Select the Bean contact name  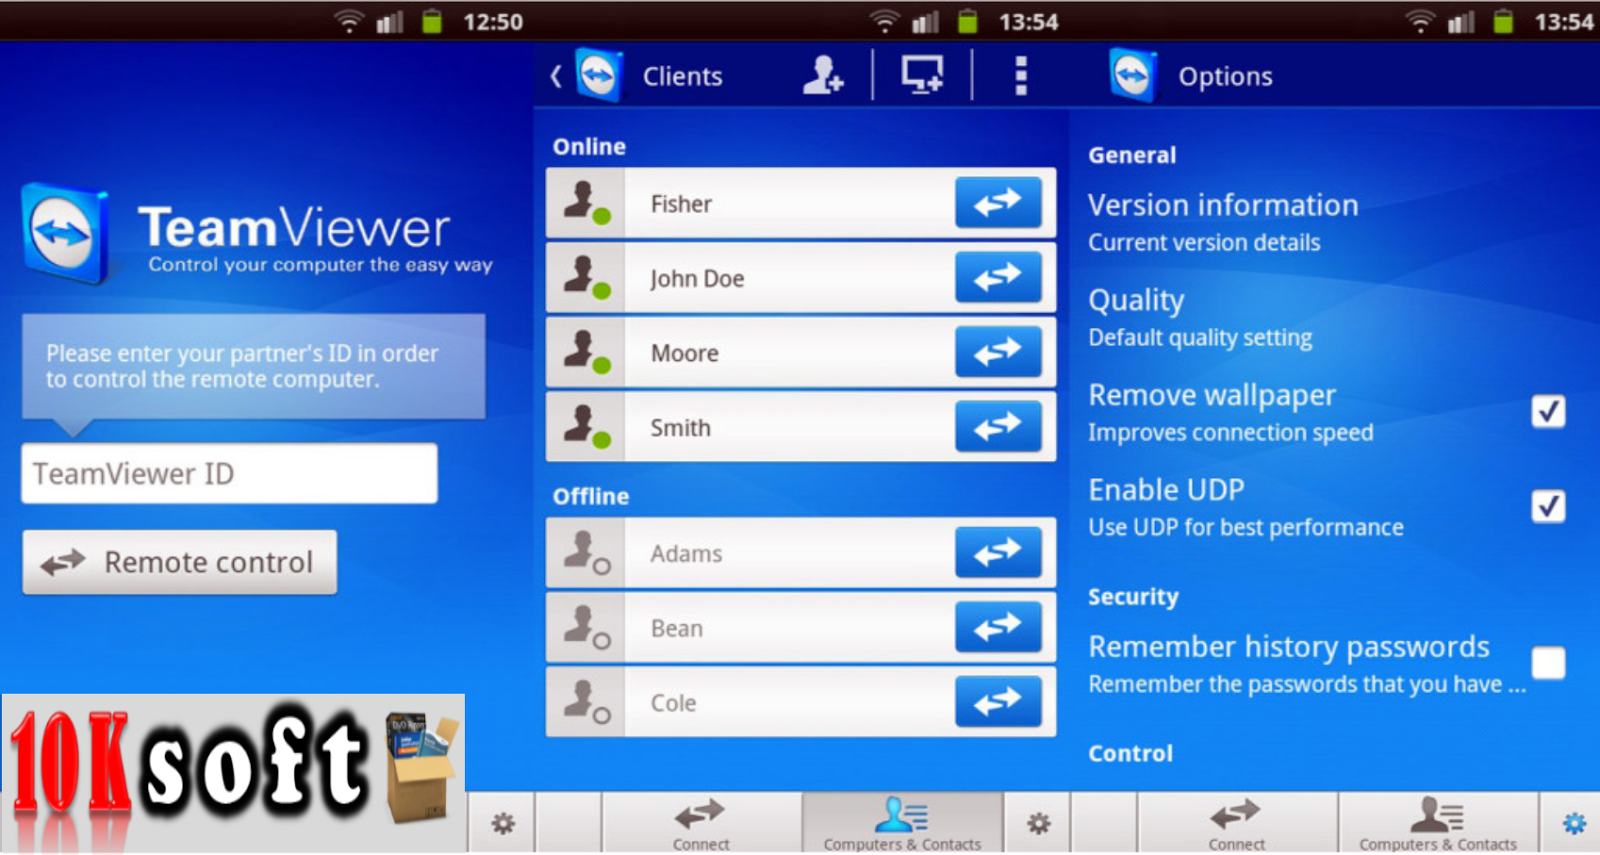coord(677,629)
